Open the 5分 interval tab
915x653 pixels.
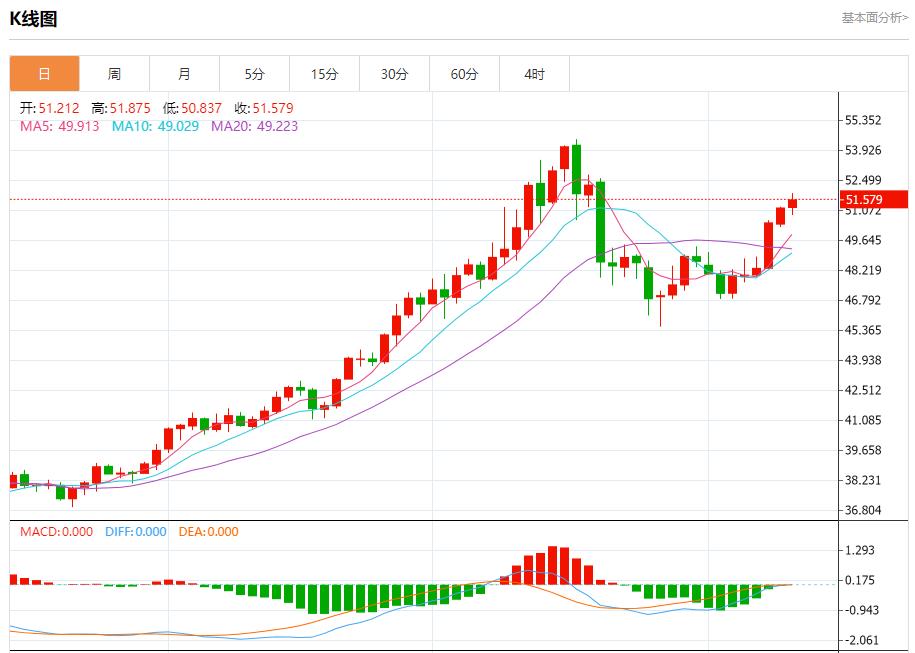pyautogui.click(x=254, y=74)
